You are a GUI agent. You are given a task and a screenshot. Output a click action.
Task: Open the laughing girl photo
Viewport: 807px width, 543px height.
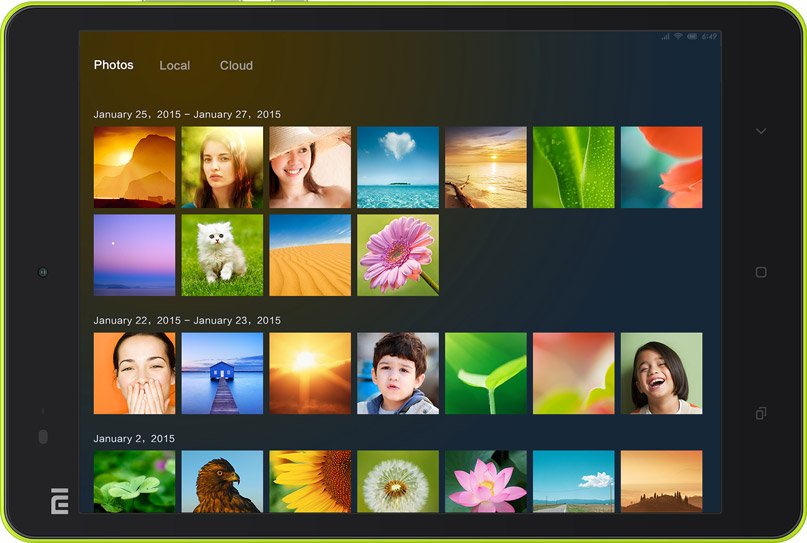point(661,373)
